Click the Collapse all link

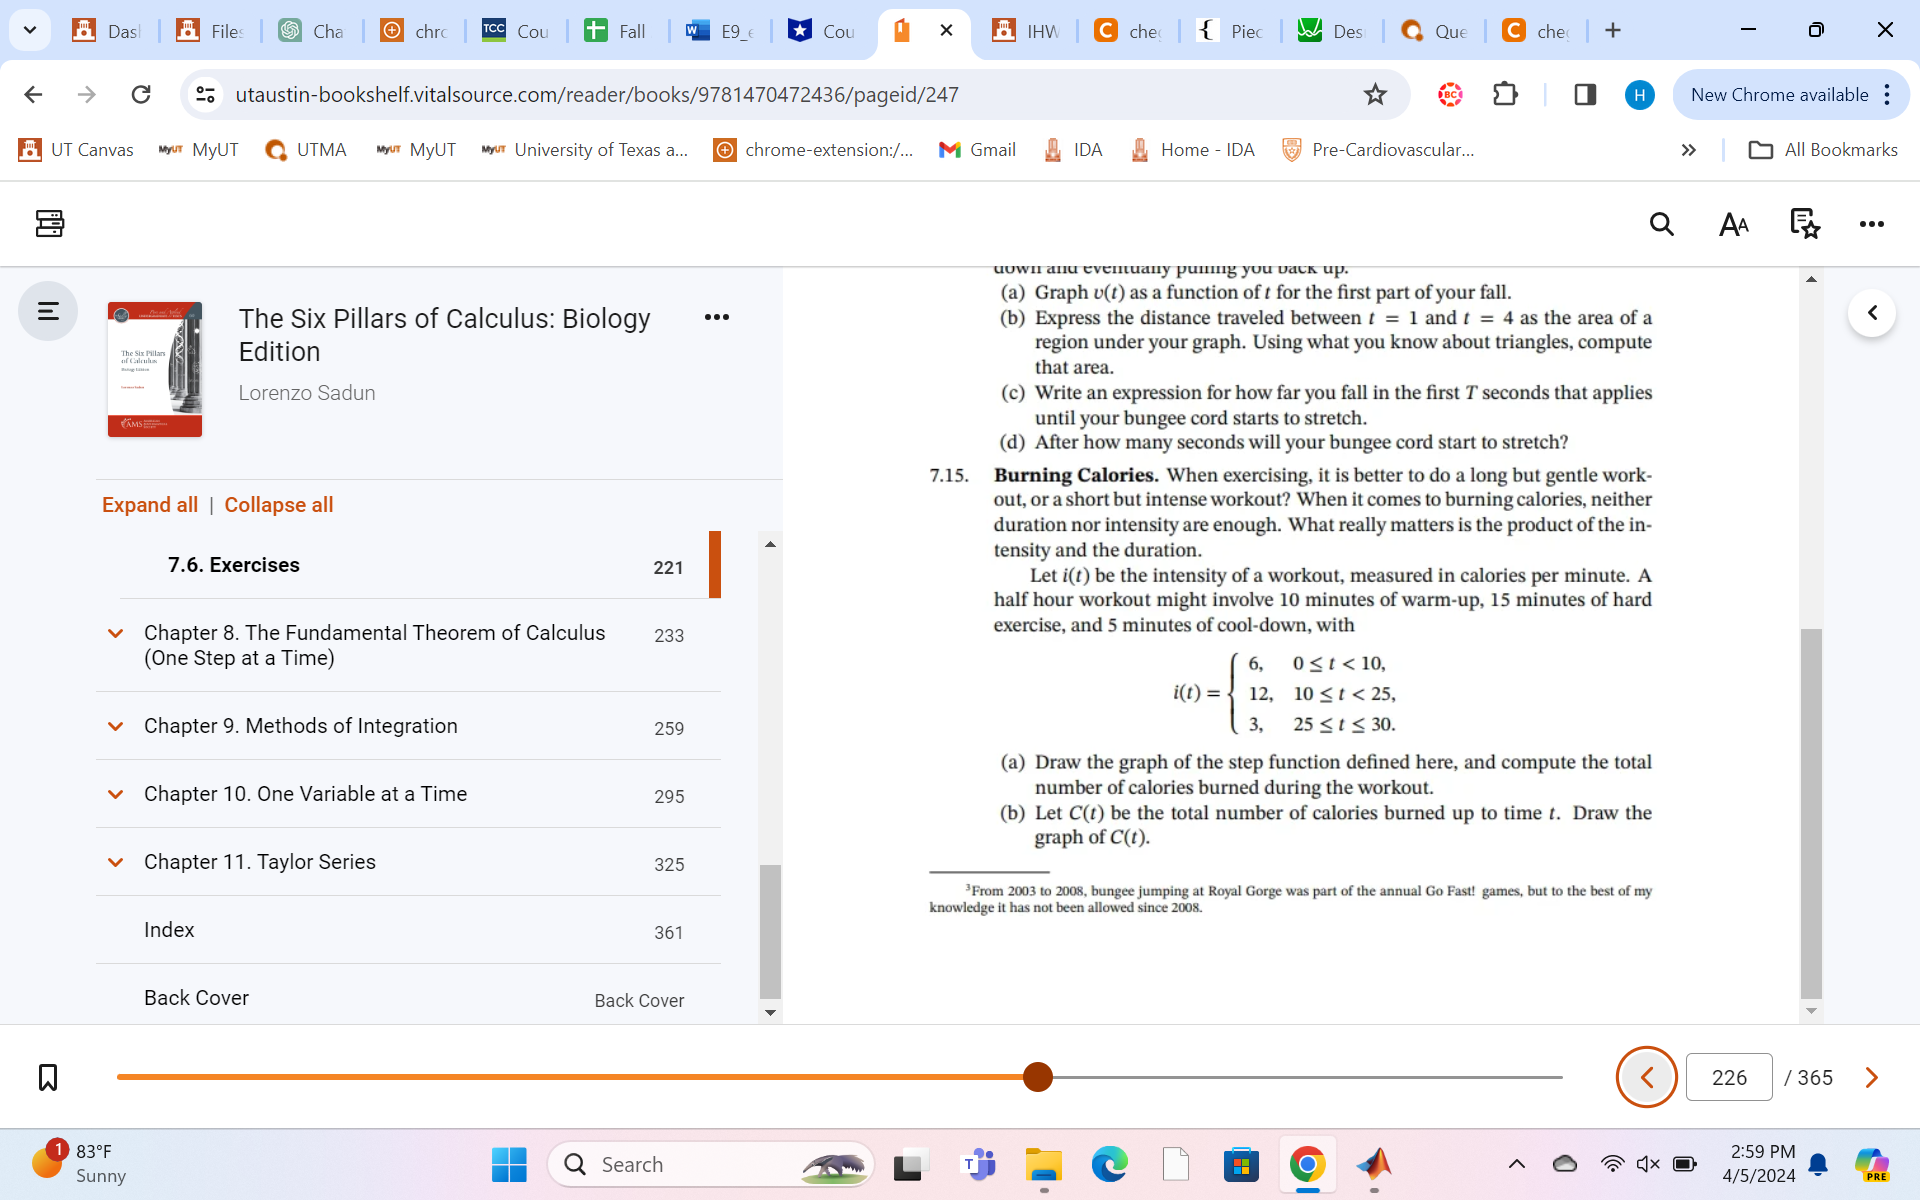coord(278,505)
